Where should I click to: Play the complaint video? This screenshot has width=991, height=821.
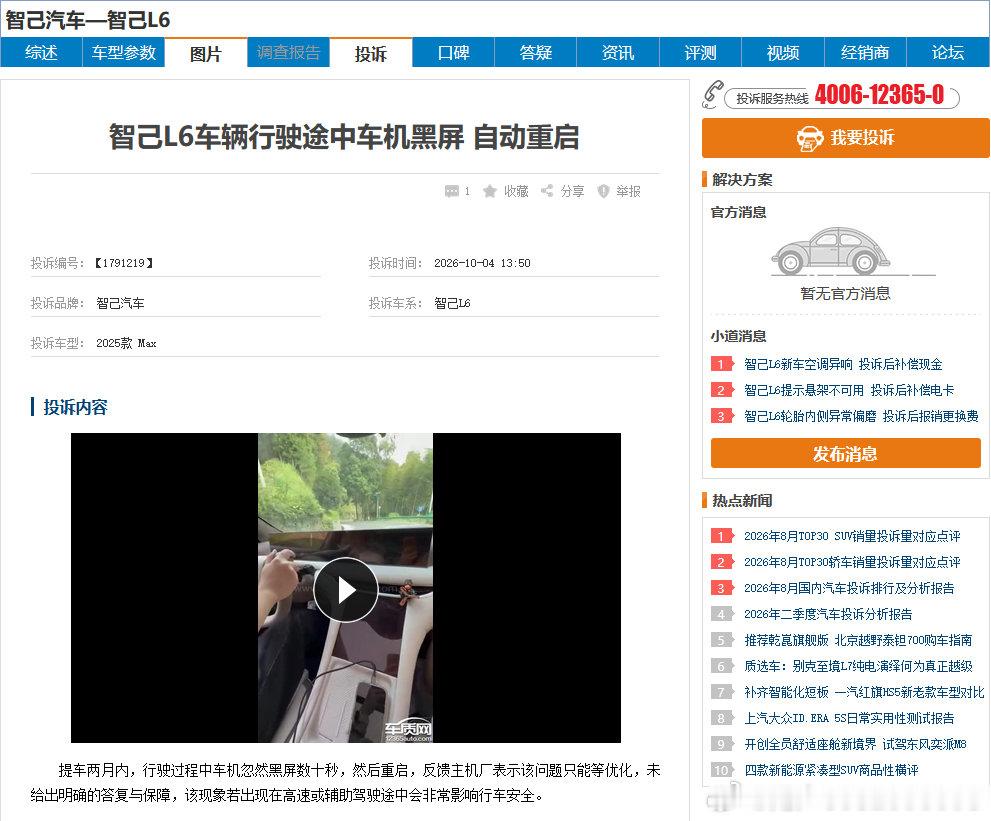point(346,590)
